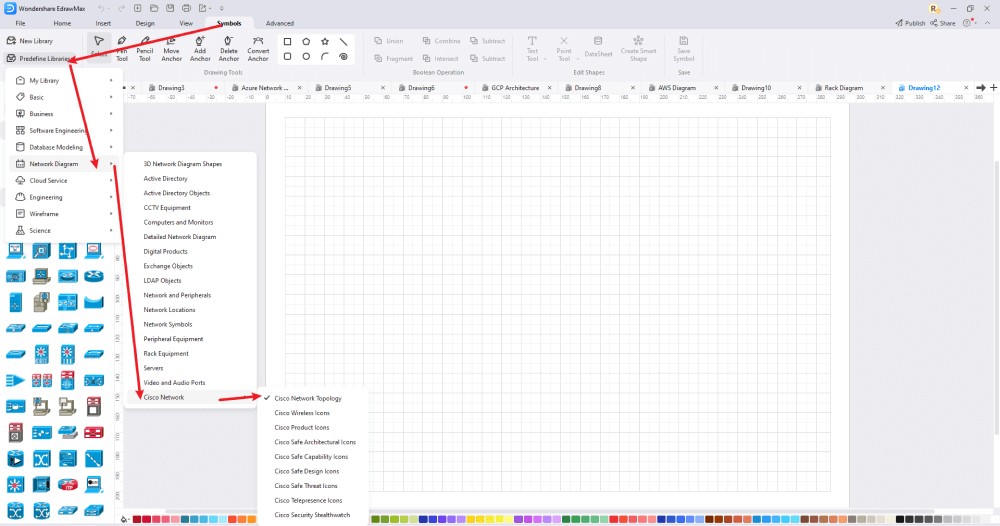Open the Rack Diagram document tab
Viewport: 1000px width, 526px height.
tap(843, 88)
